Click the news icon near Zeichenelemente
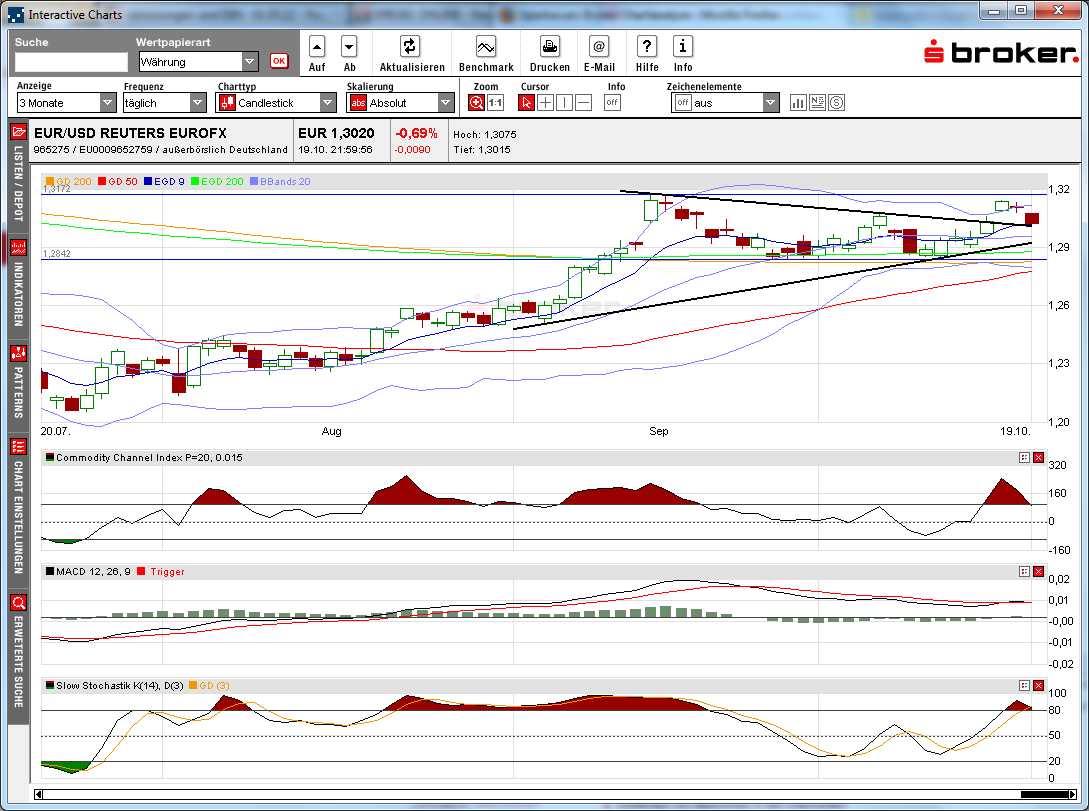Viewport: 1089px width, 811px height. click(817, 103)
